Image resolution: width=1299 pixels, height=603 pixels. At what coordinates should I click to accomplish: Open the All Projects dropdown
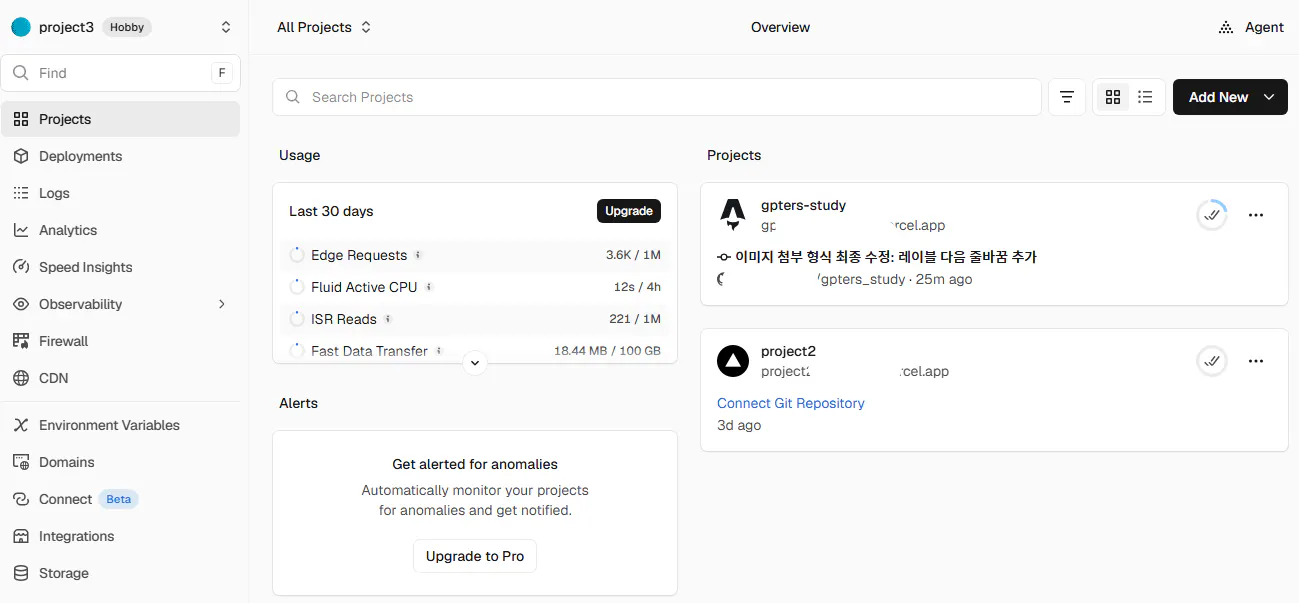[324, 27]
